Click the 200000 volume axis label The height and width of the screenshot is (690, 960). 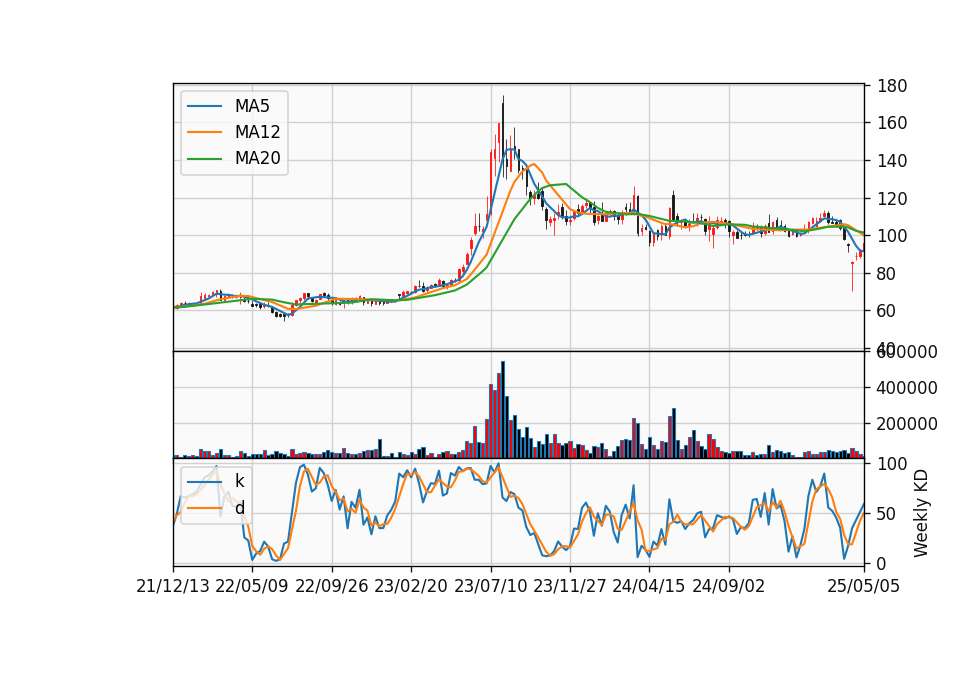pyautogui.click(x=907, y=424)
